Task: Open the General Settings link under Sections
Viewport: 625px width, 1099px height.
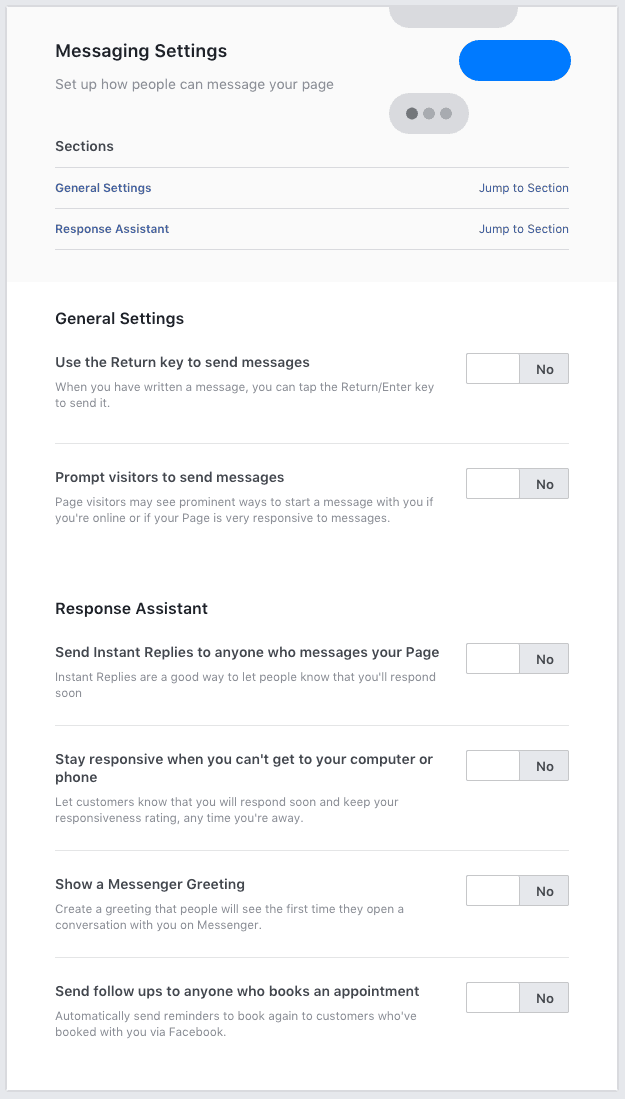Action: (103, 188)
